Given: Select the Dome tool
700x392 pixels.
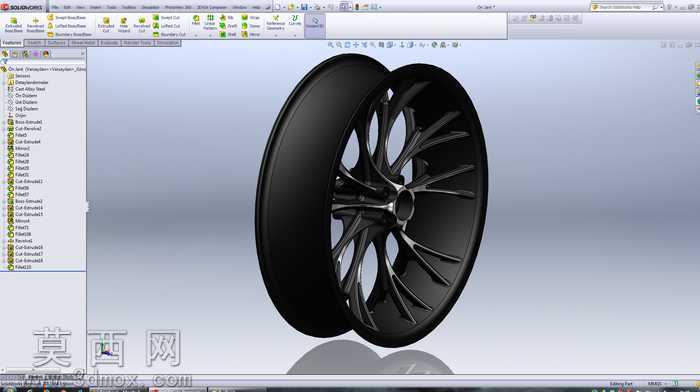Looking at the screenshot, I should click(x=250, y=26).
